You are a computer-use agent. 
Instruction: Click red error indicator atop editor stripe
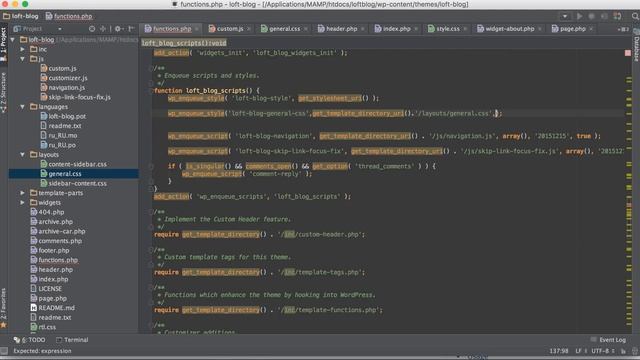(628, 53)
